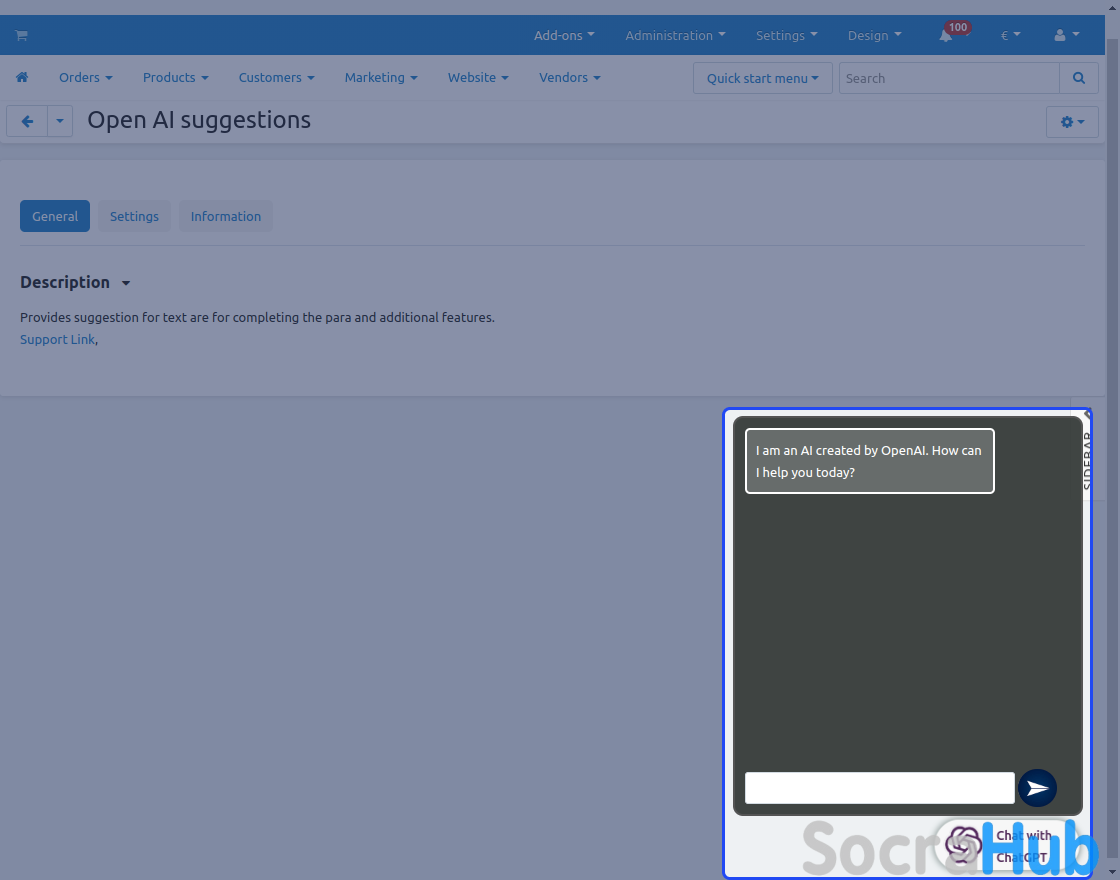
Task: Open the euro currency dropdown
Action: [1010, 35]
